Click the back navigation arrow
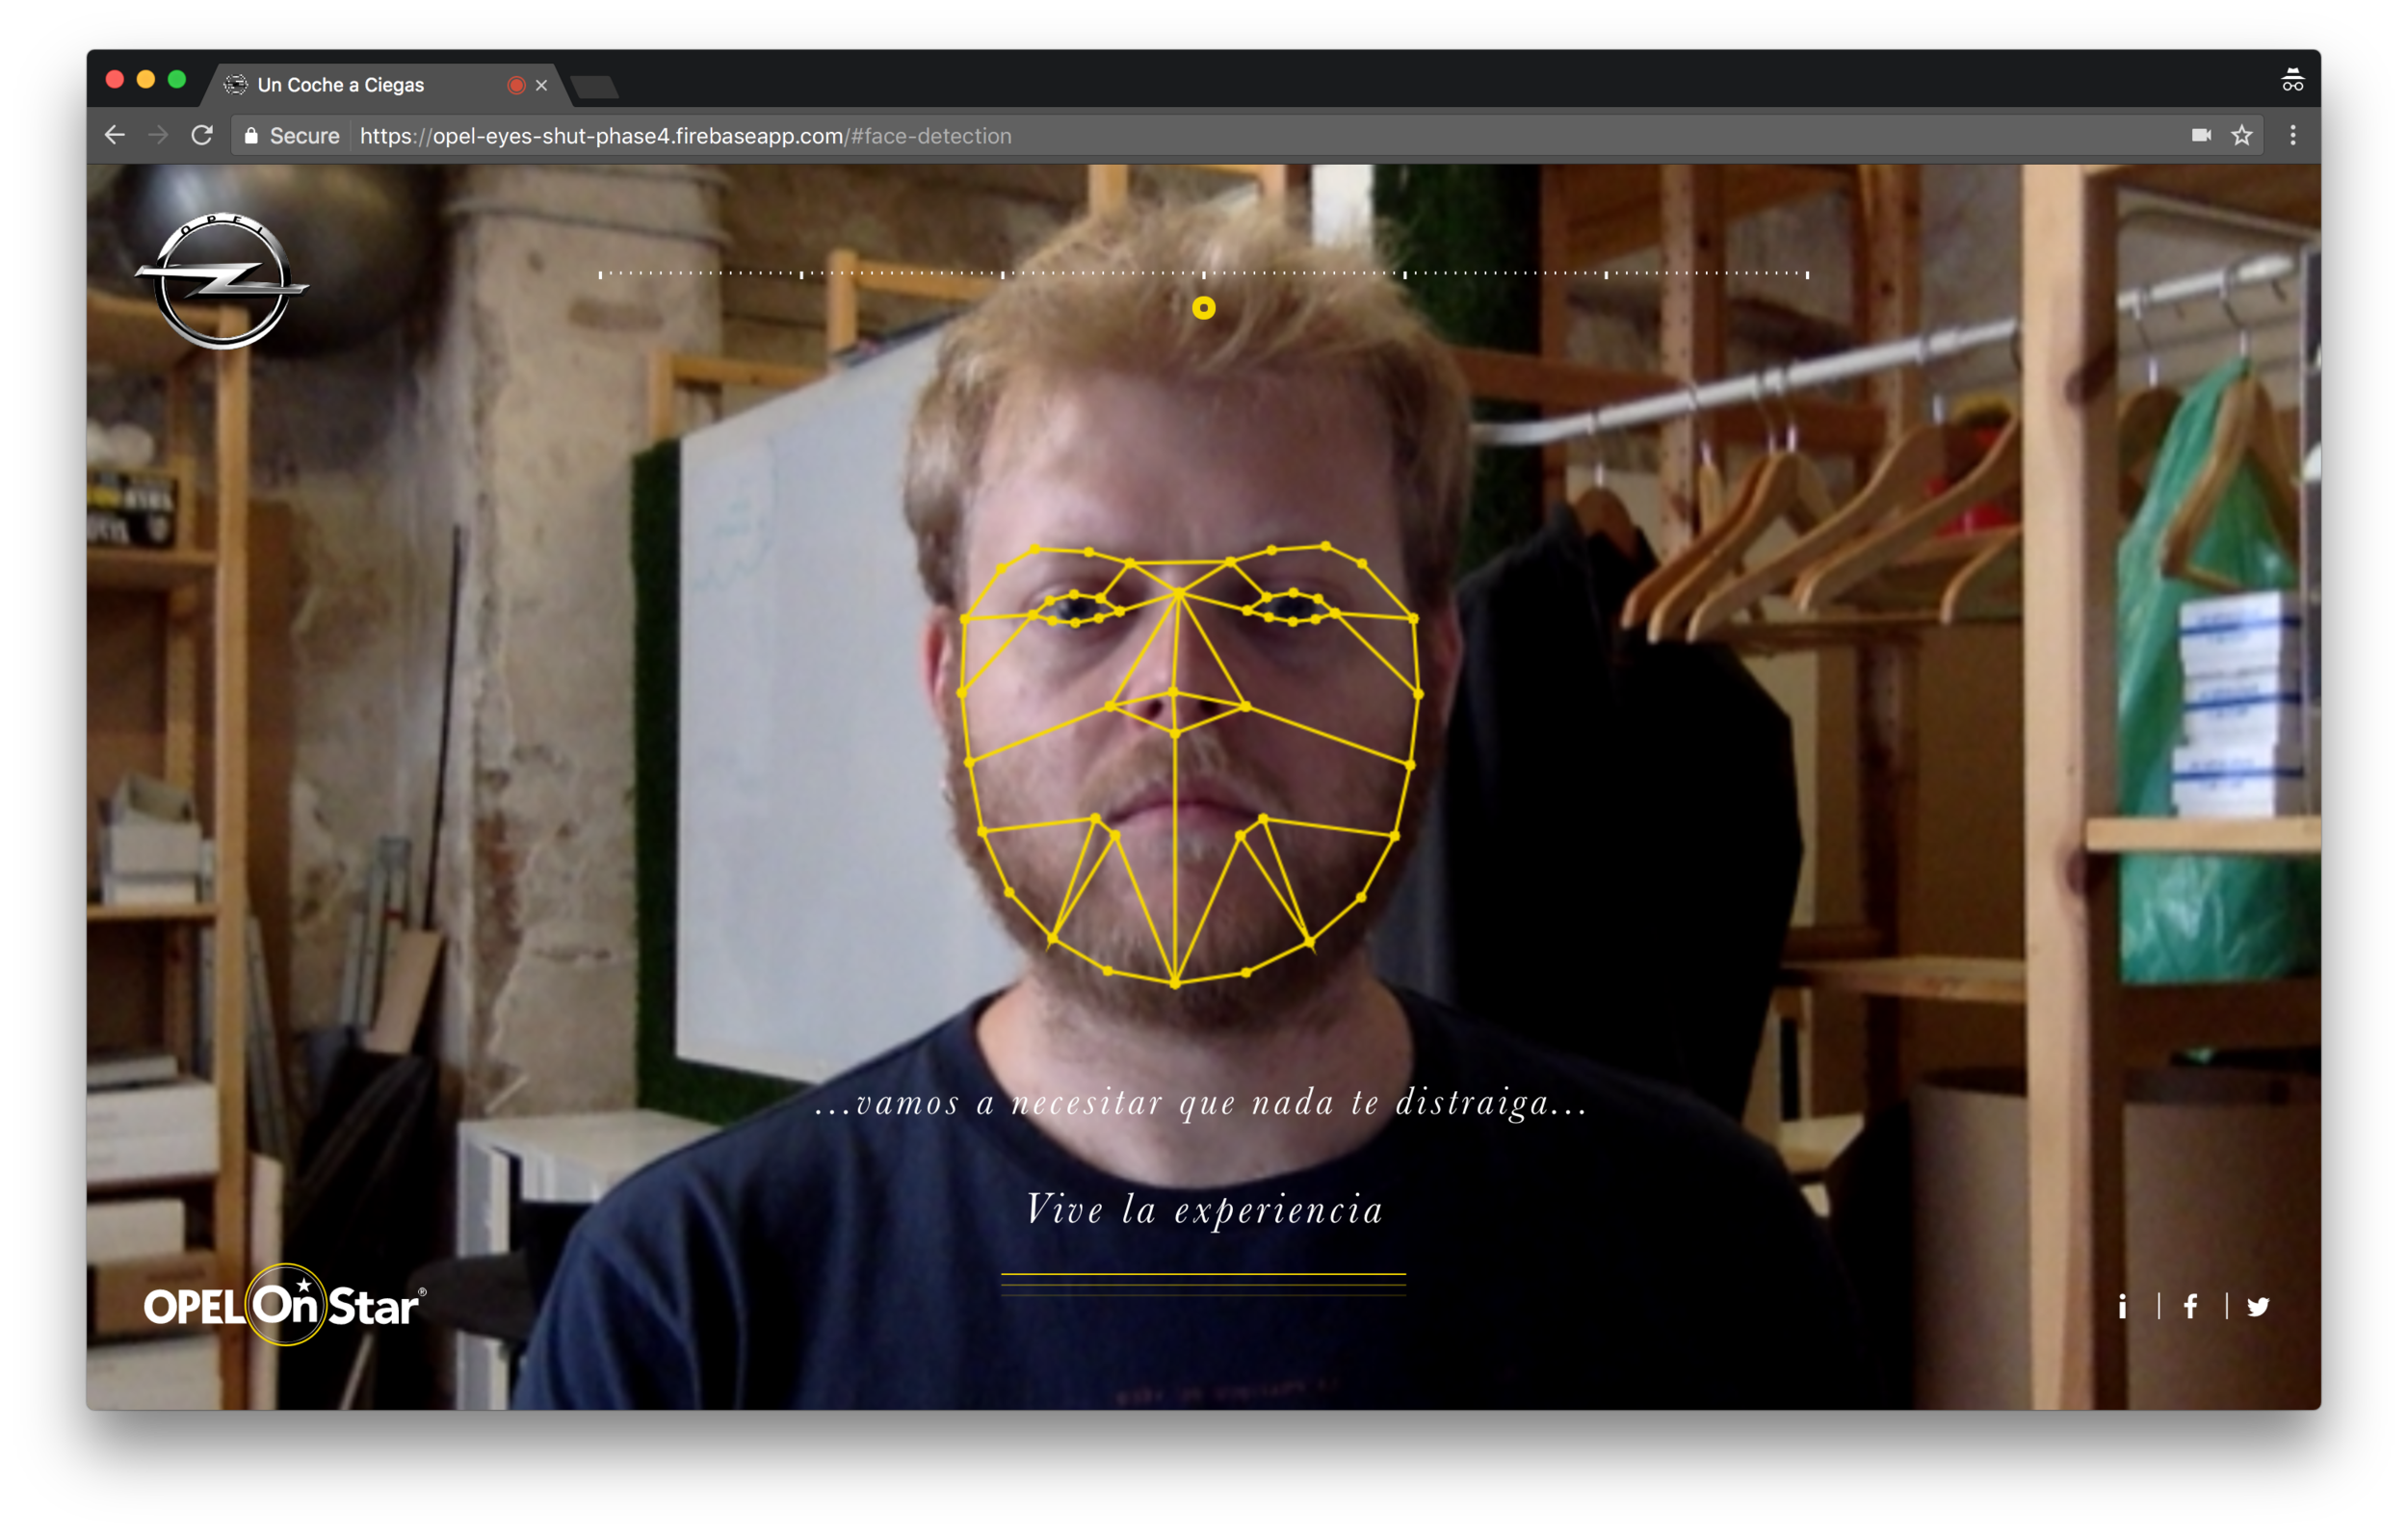This screenshot has width=2408, height=1534. tap(114, 136)
